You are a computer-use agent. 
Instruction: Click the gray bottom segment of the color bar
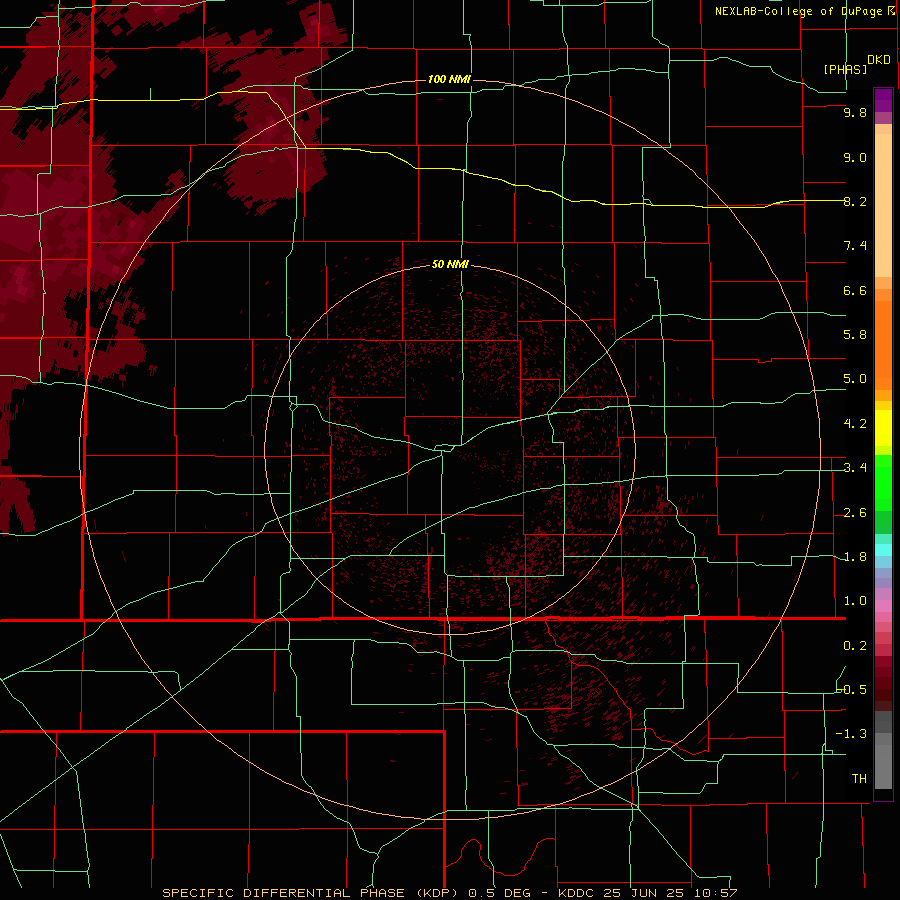tap(883, 766)
